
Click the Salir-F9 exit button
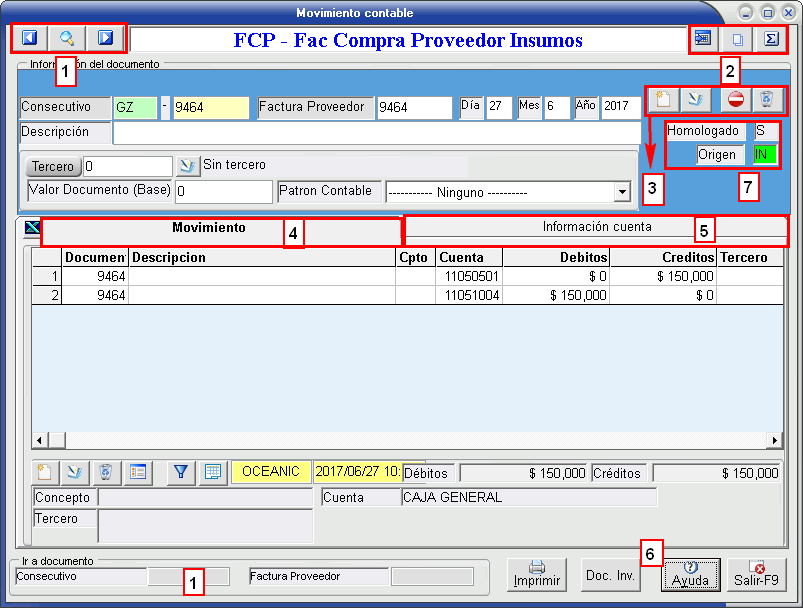[x=758, y=575]
